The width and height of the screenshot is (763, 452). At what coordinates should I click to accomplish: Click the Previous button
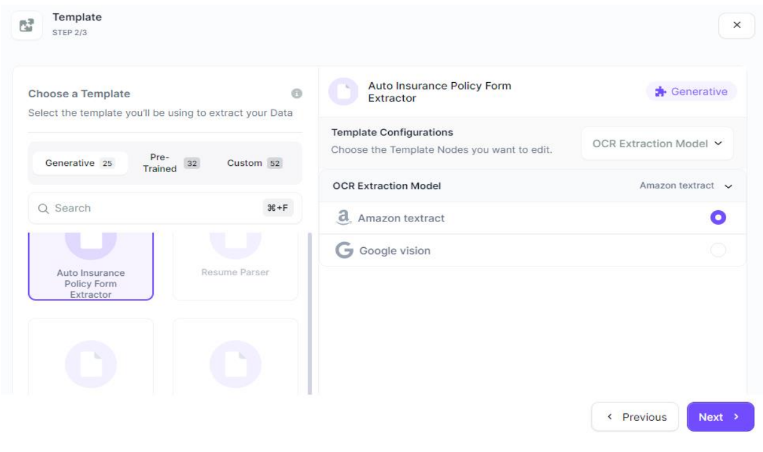(x=635, y=417)
